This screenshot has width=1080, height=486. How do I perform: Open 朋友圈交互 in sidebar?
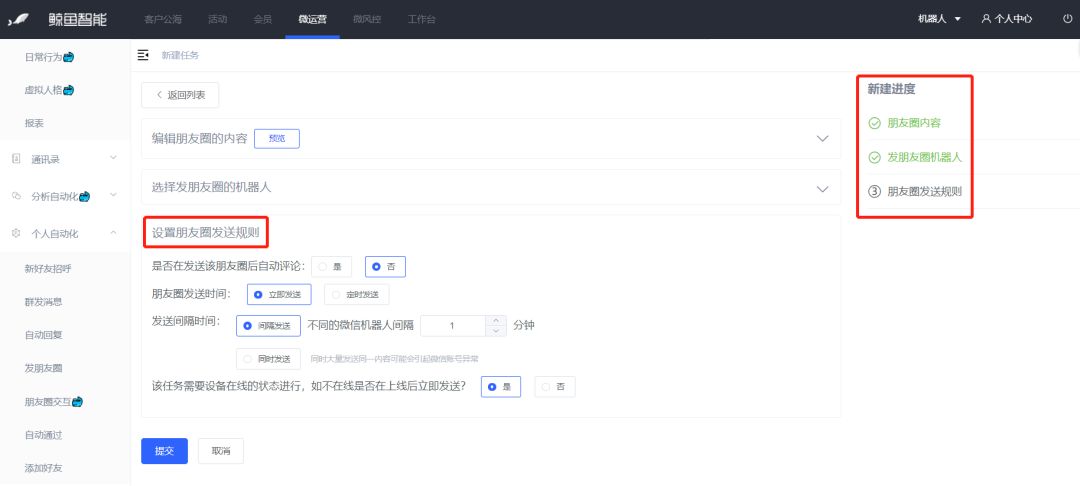pos(48,401)
